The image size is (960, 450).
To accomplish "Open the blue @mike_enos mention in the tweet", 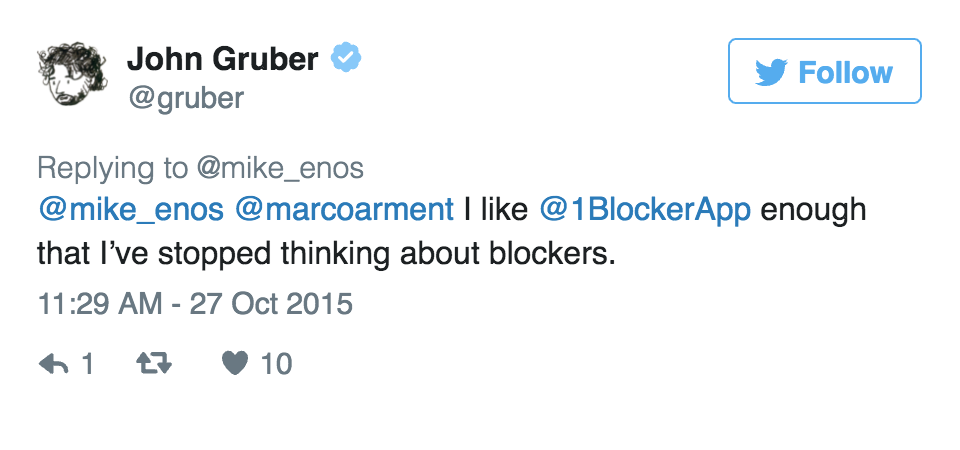I will tap(130, 211).
